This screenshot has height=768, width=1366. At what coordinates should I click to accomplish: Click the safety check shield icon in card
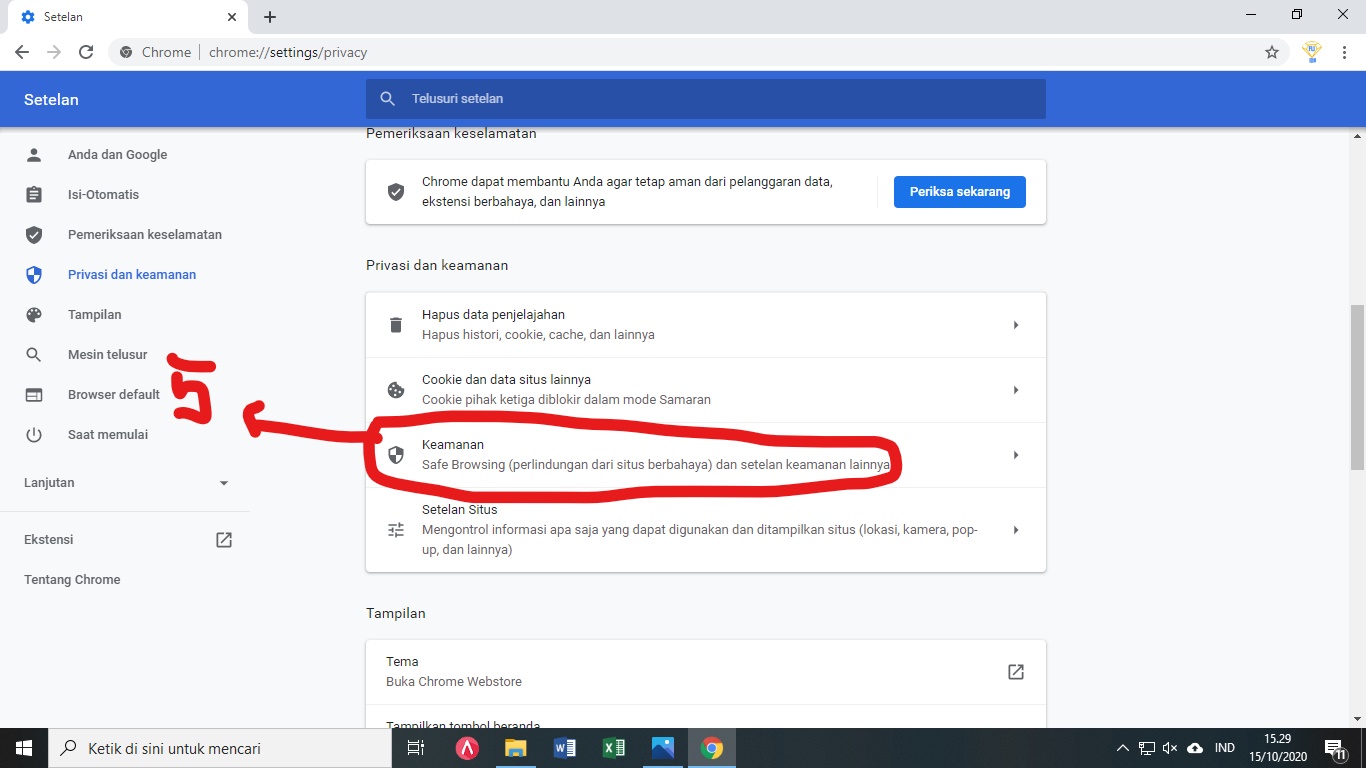coord(396,191)
